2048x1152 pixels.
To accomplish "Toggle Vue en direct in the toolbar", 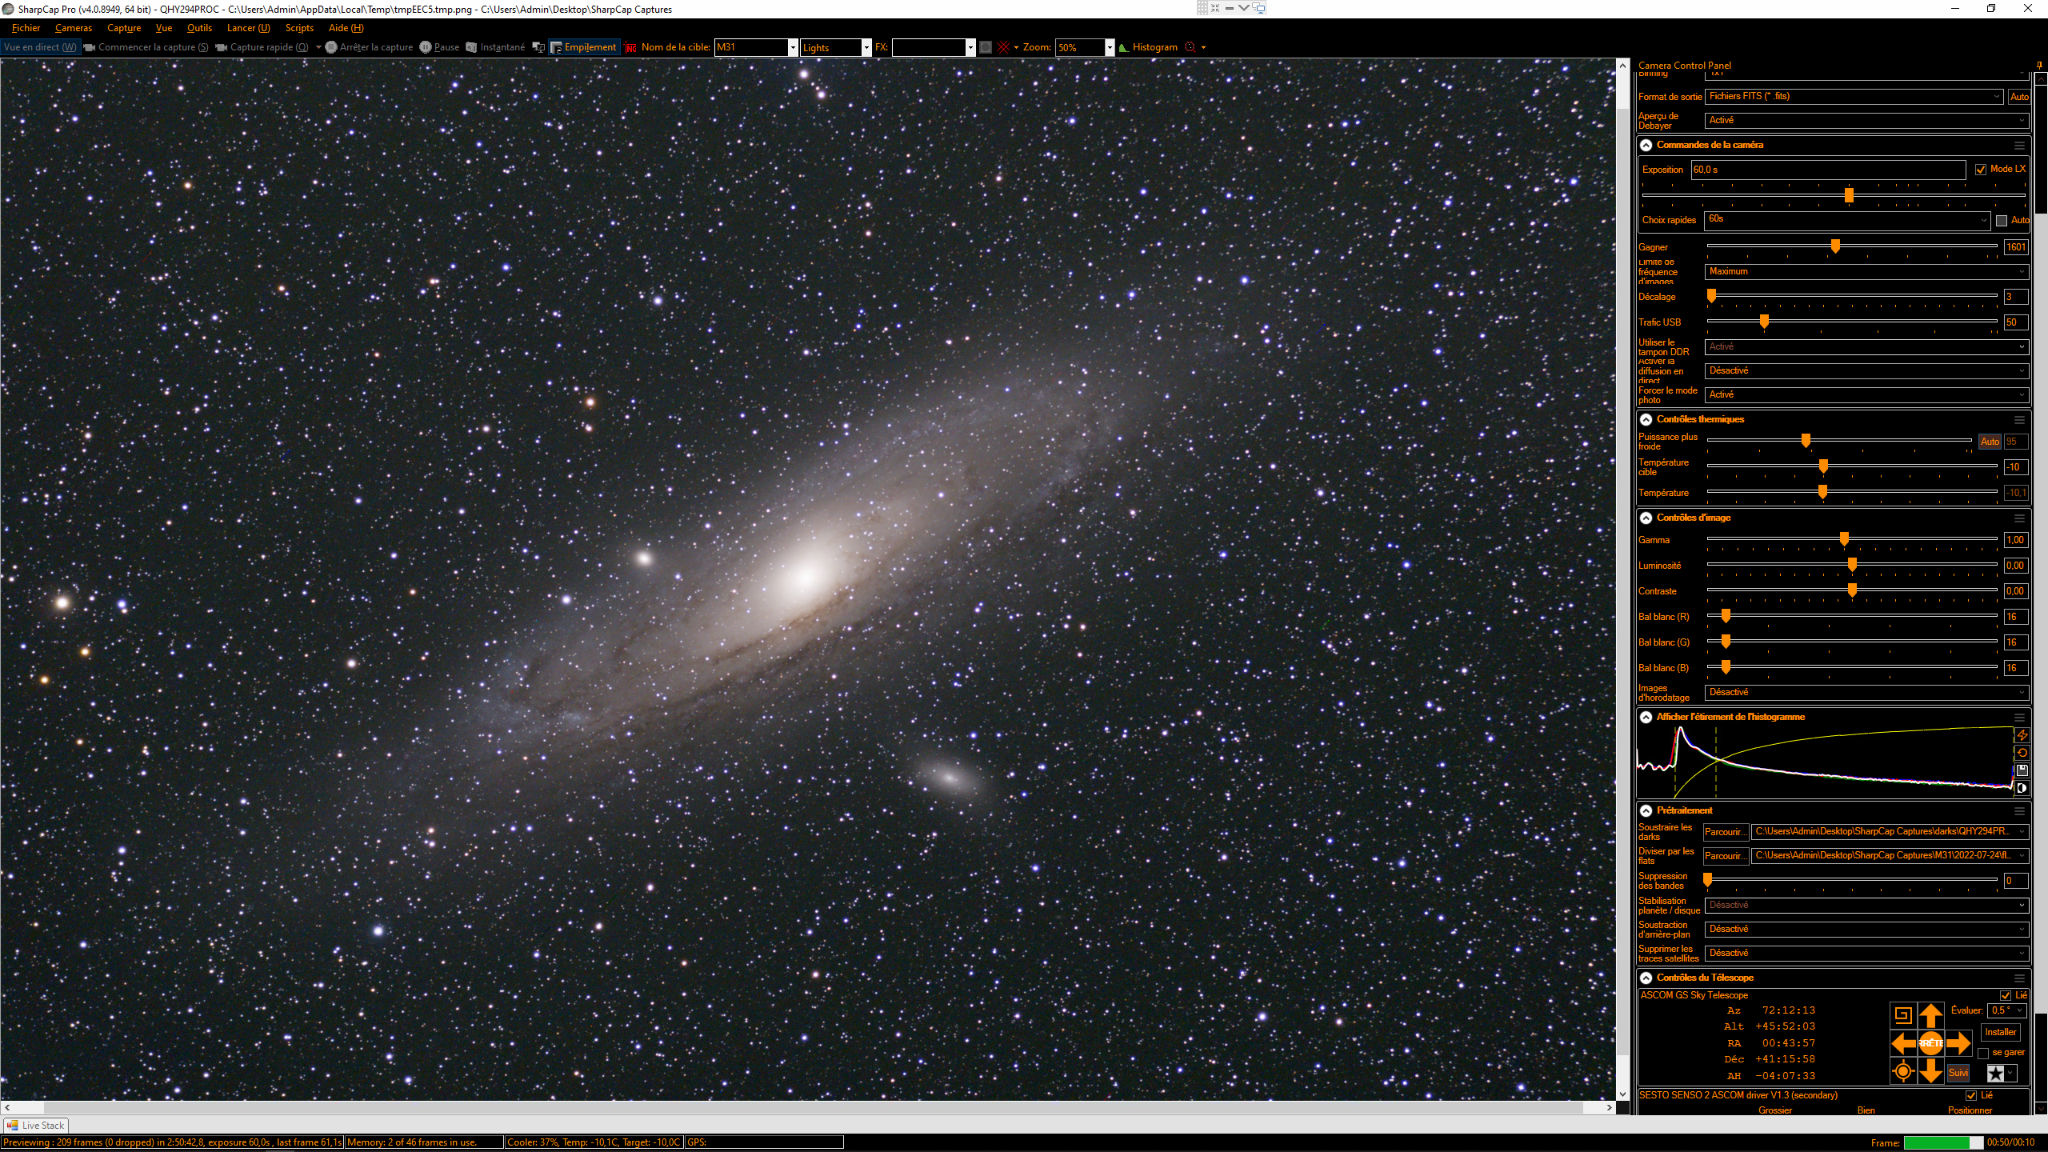I will click(40, 47).
